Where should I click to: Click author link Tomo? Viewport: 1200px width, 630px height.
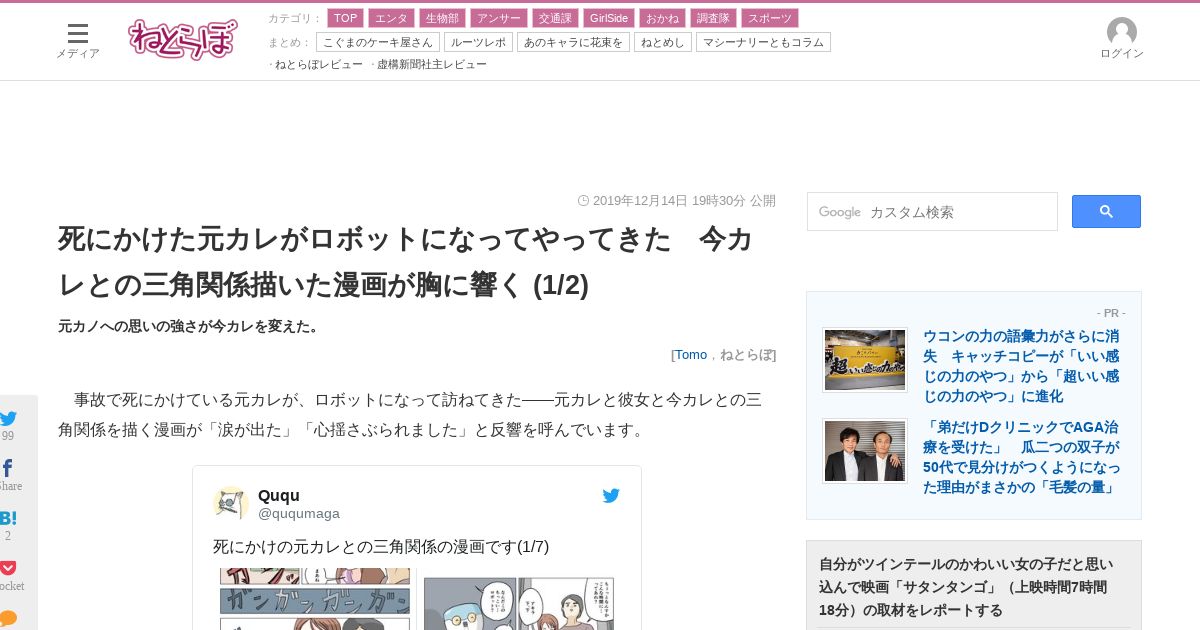pos(691,355)
